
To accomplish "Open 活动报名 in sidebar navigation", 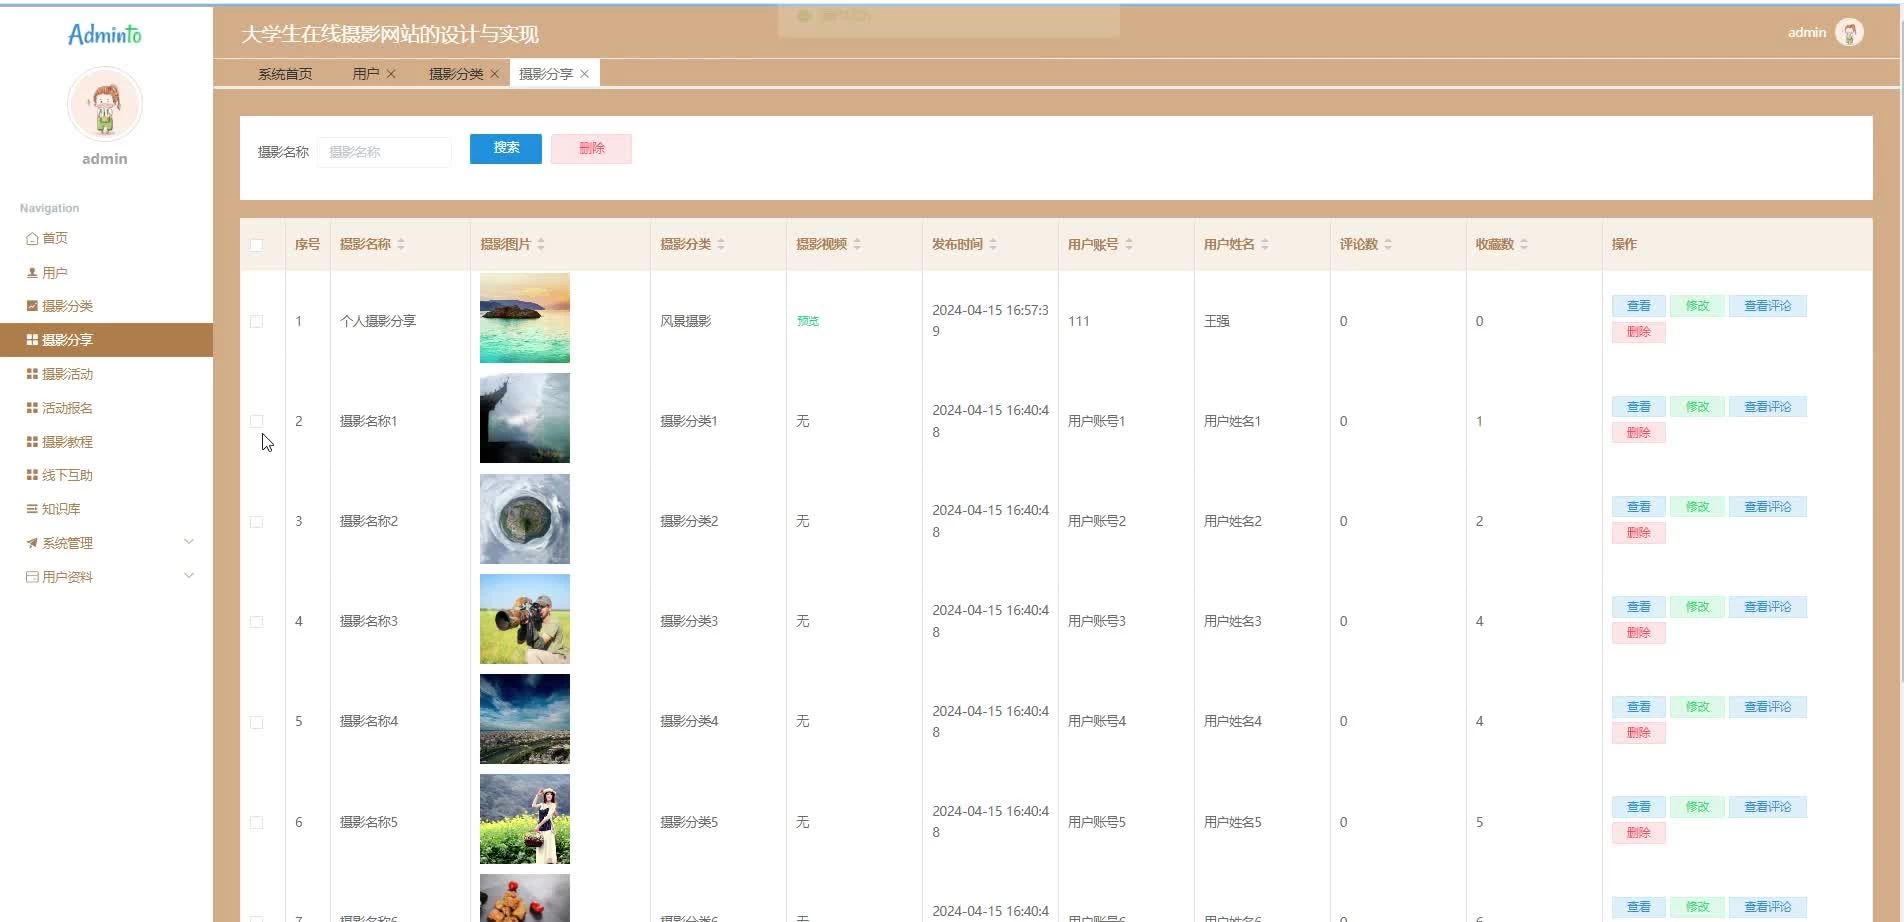I will click(x=106, y=408).
